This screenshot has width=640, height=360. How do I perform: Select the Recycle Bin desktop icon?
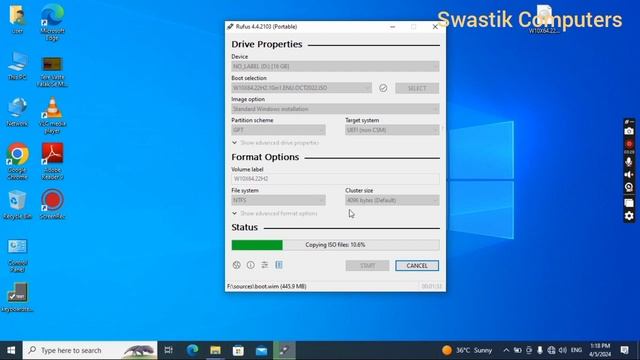(x=17, y=205)
